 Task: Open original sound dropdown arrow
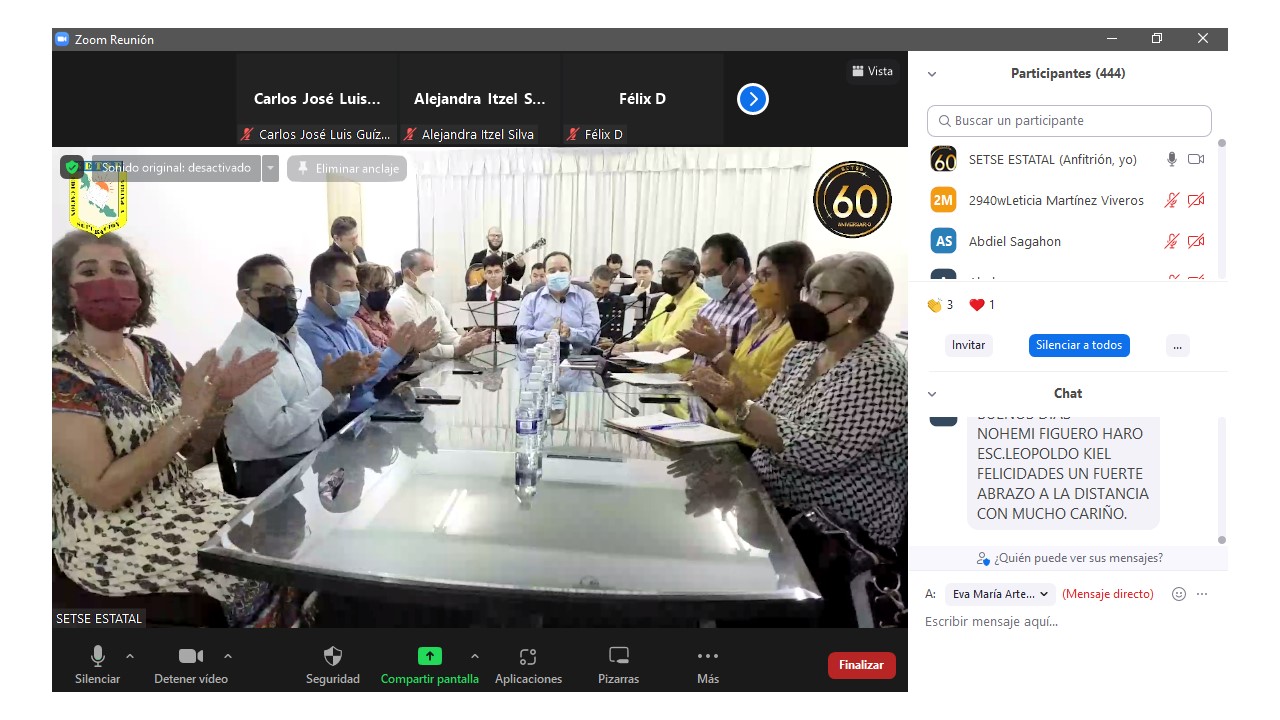[x=270, y=168]
